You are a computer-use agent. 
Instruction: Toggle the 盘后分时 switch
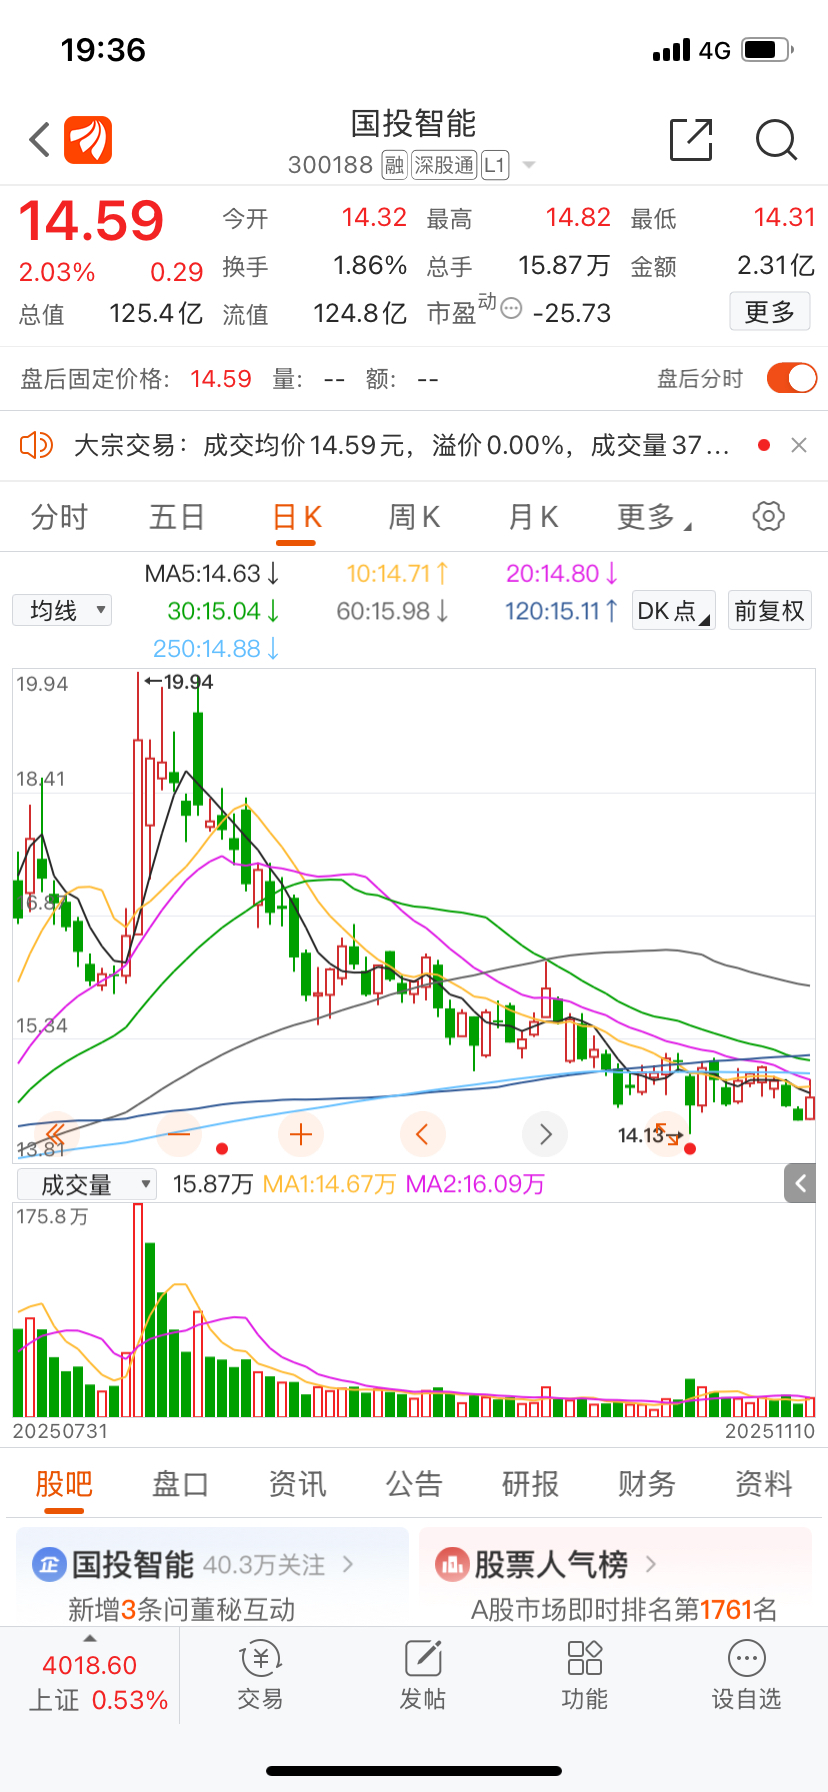tap(792, 378)
